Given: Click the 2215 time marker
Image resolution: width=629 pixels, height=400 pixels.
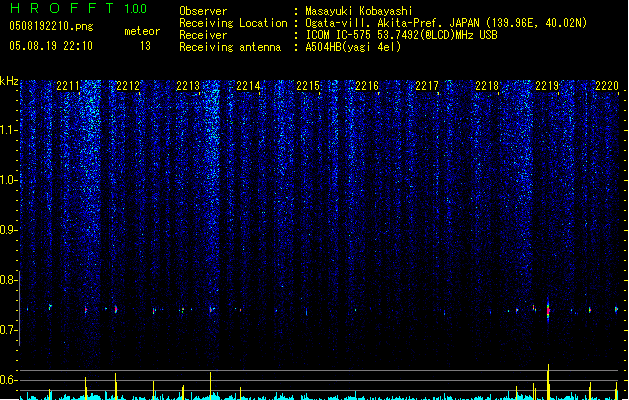Looking at the screenshot, I should click(308, 86).
